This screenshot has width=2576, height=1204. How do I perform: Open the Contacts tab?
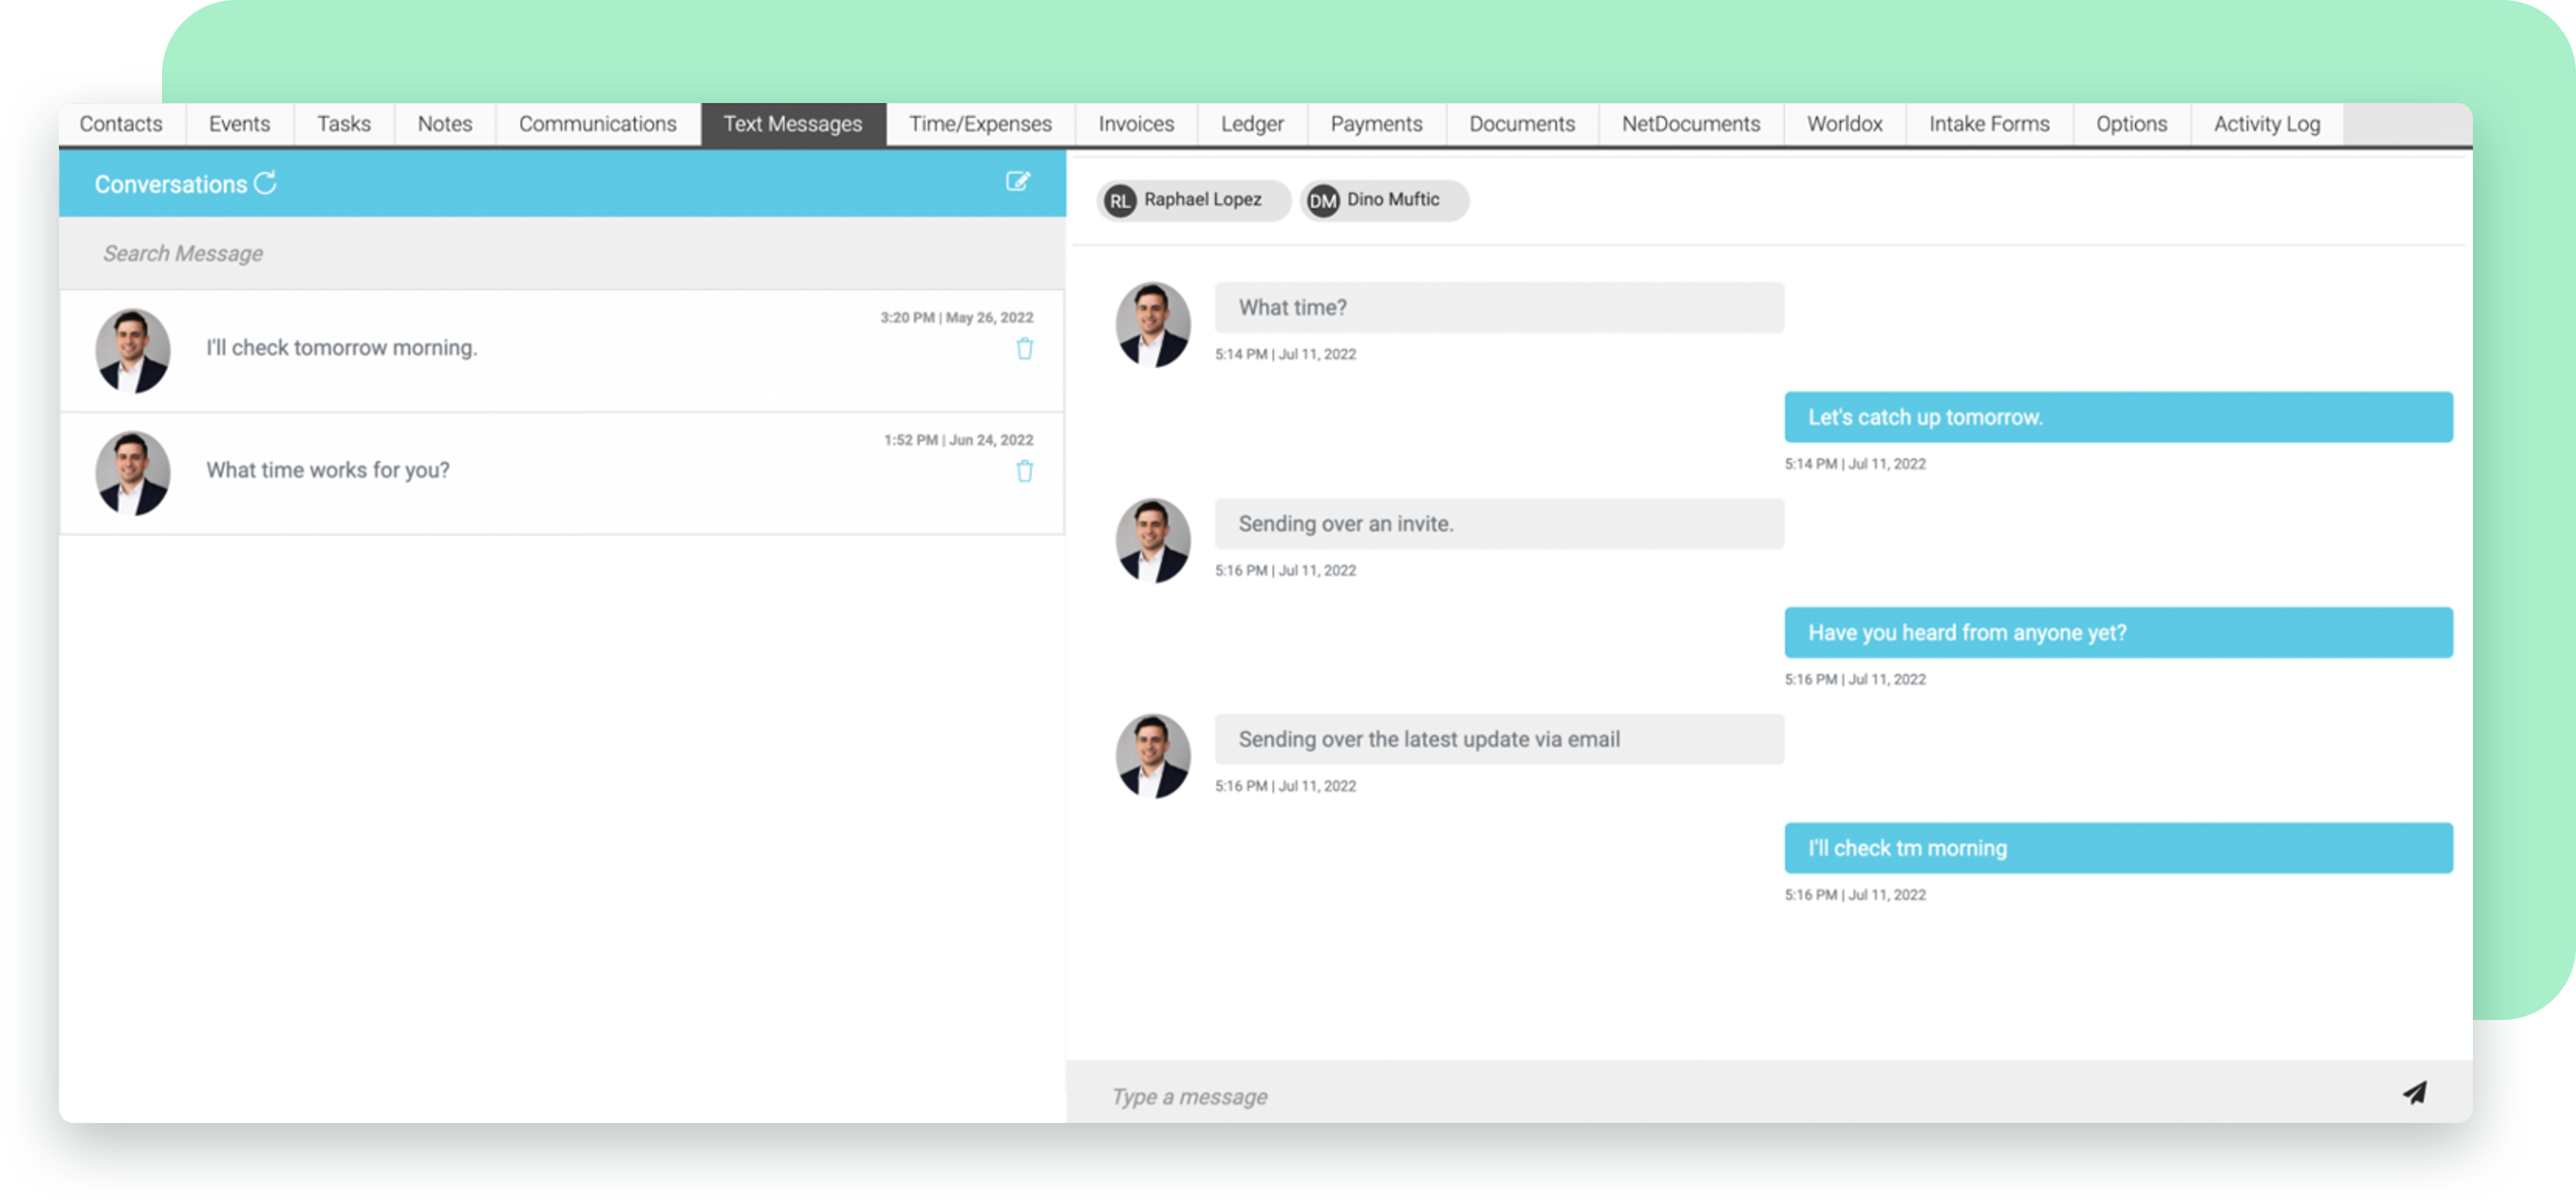pyautogui.click(x=123, y=123)
